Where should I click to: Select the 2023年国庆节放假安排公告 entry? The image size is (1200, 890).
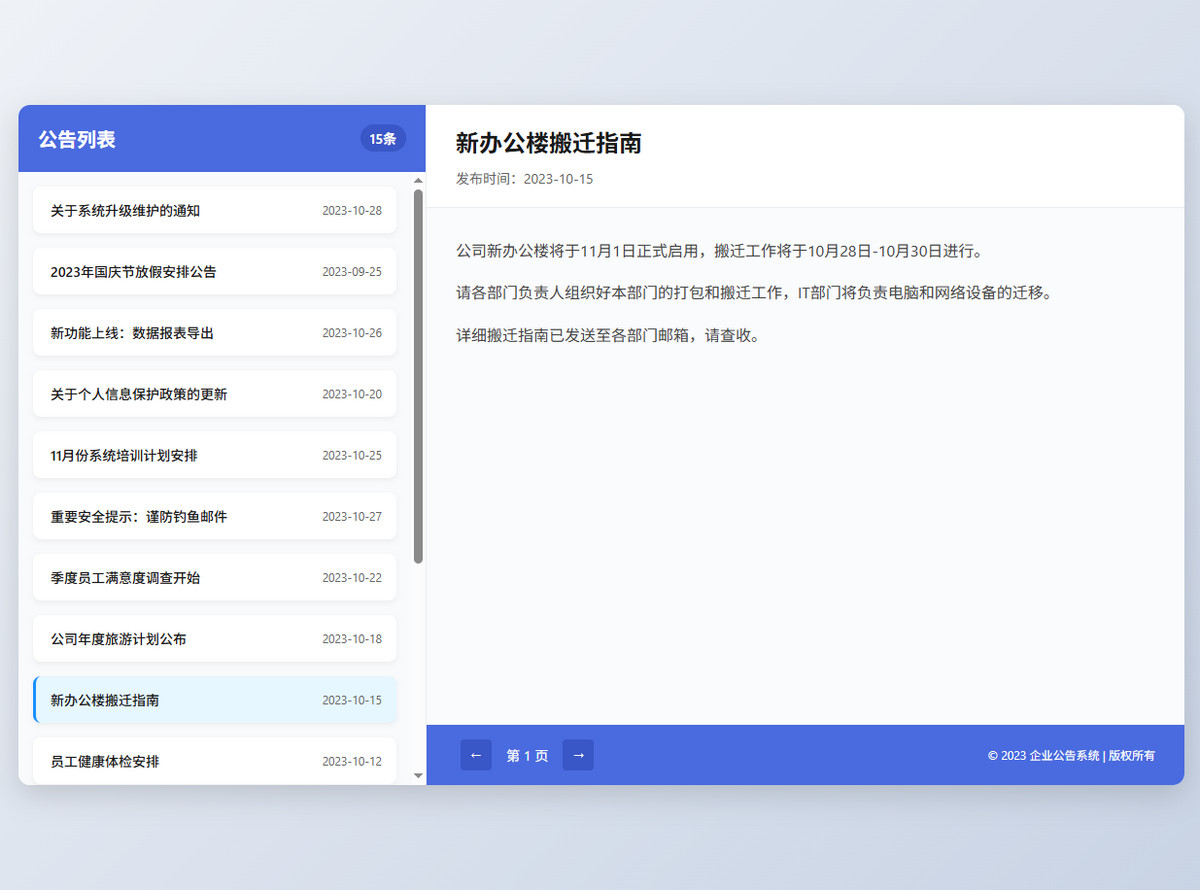coord(214,271)
